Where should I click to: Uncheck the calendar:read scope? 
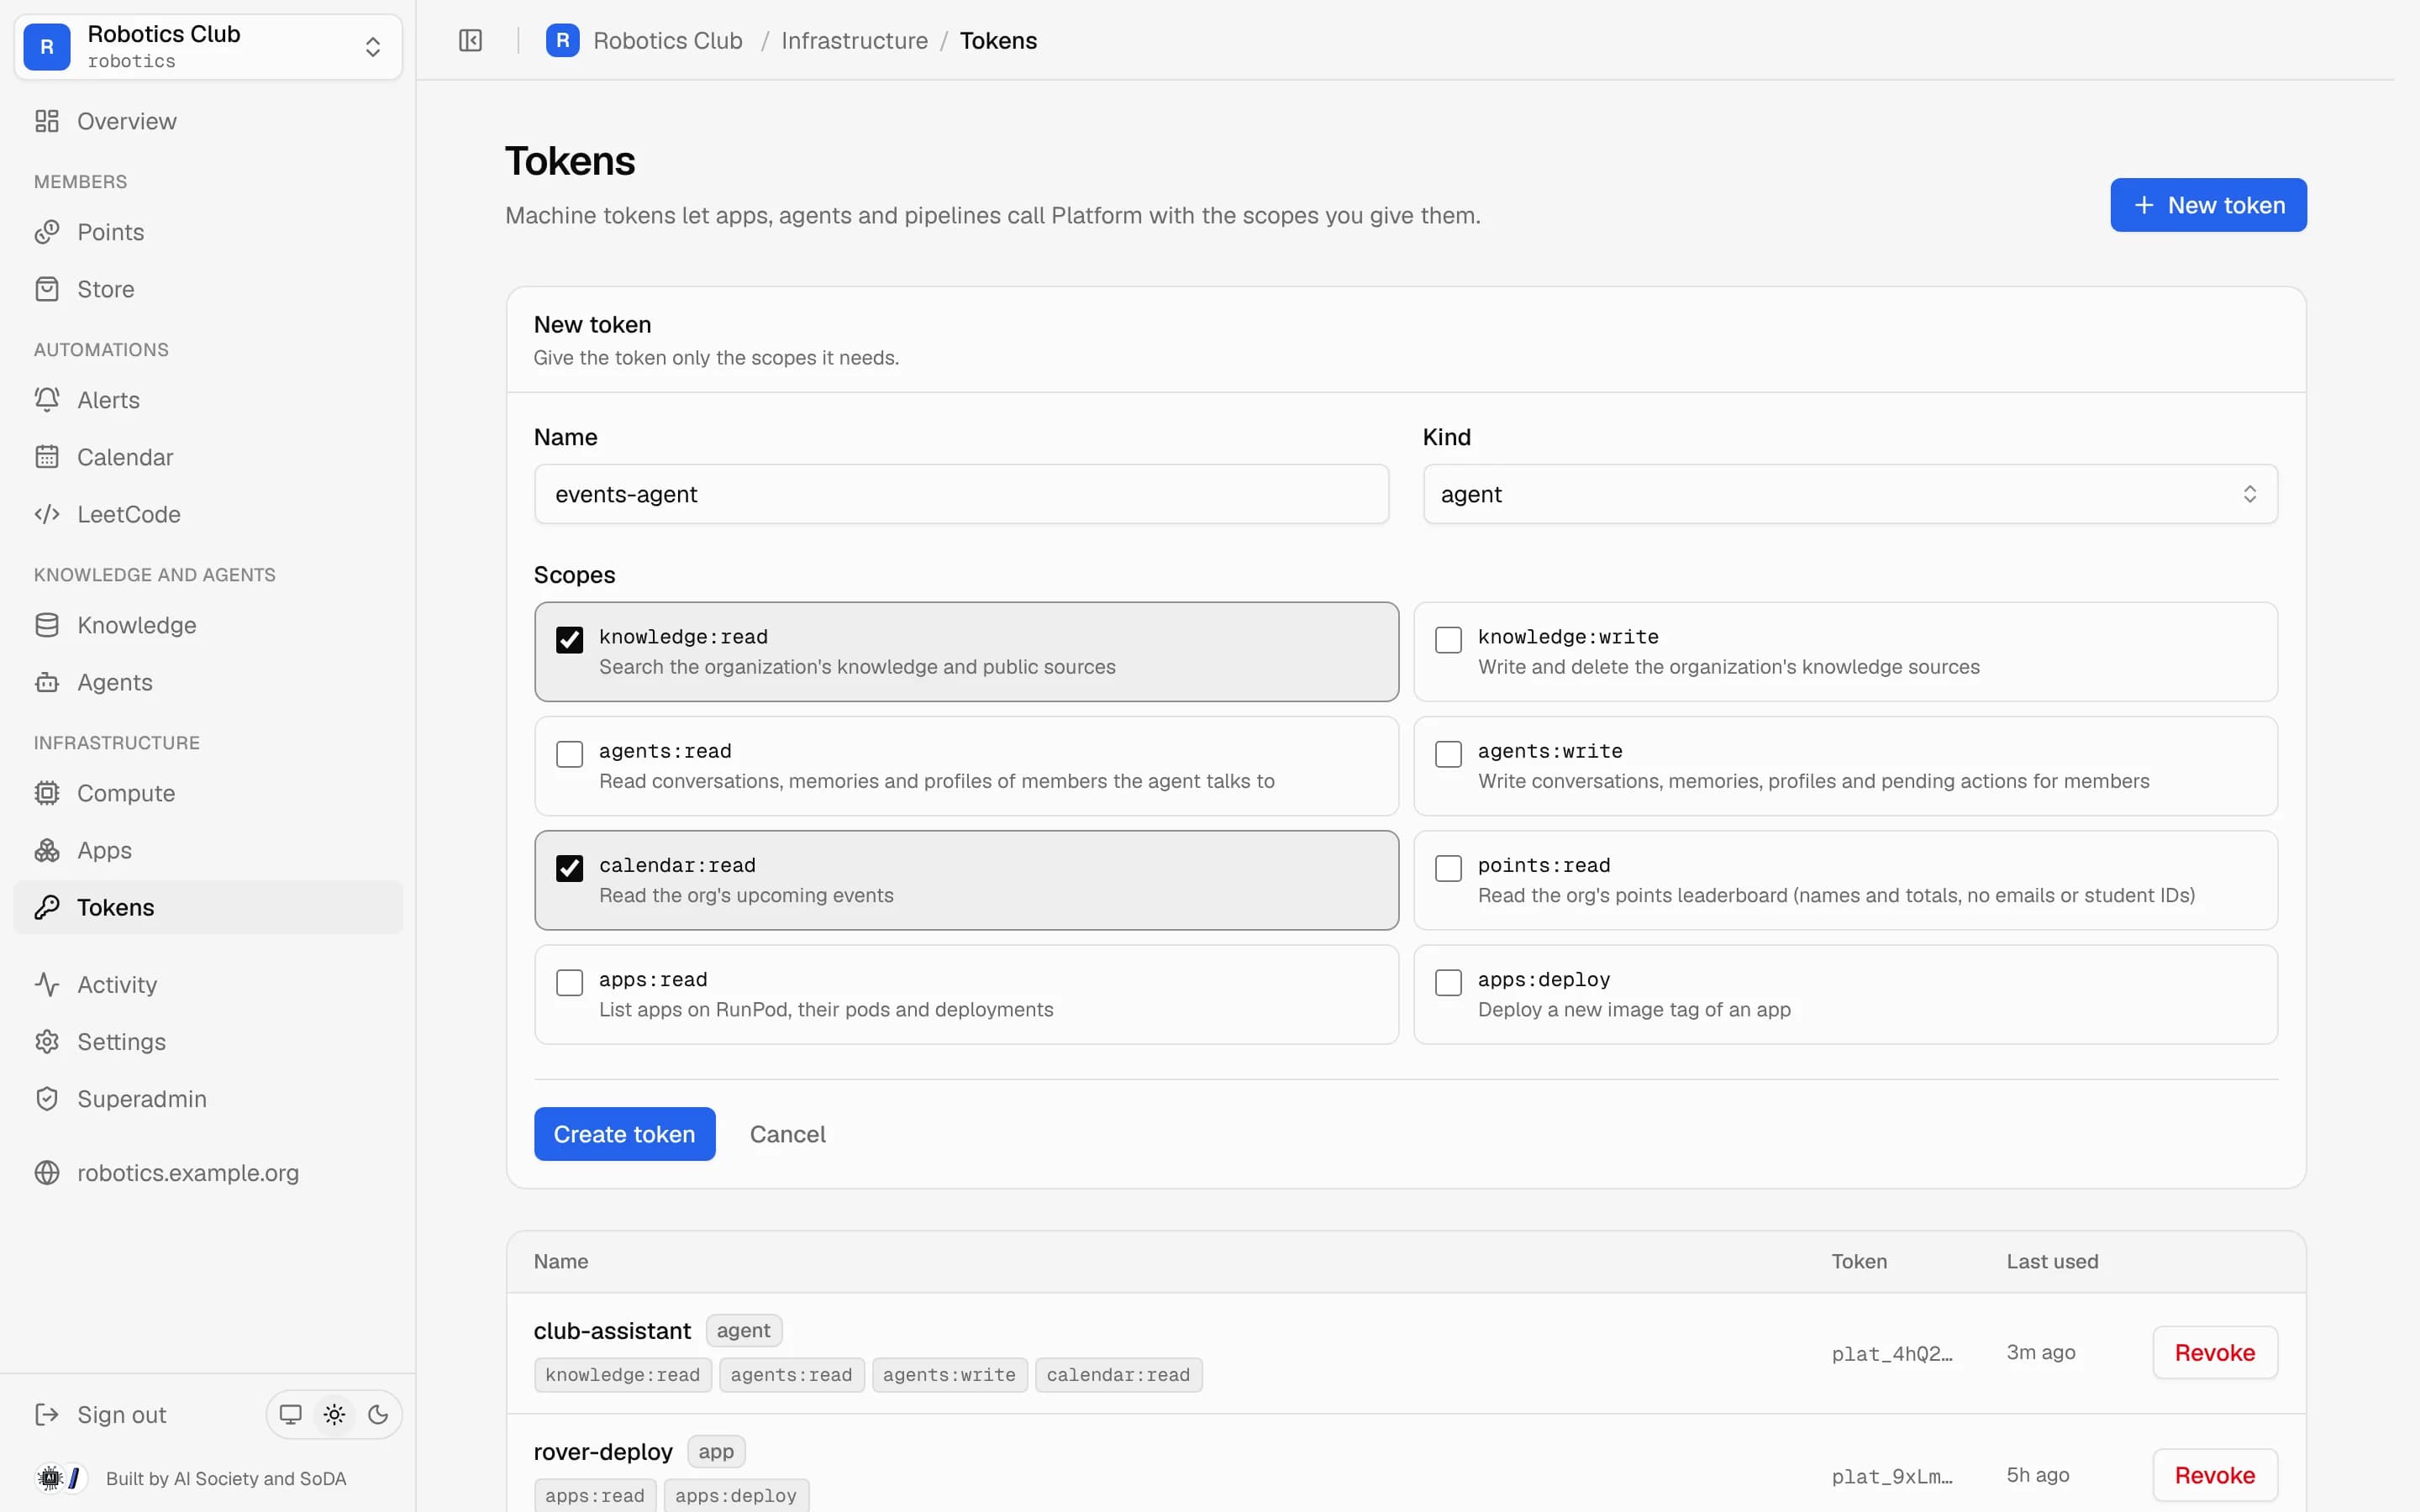[x=569, y=868]
